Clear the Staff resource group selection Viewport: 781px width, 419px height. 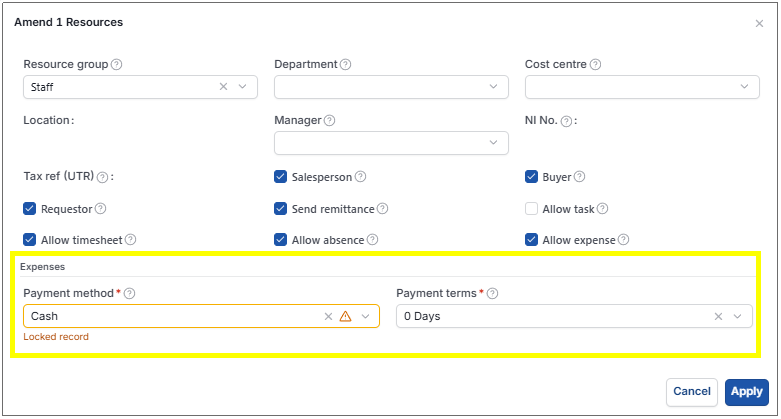(224, 87)
